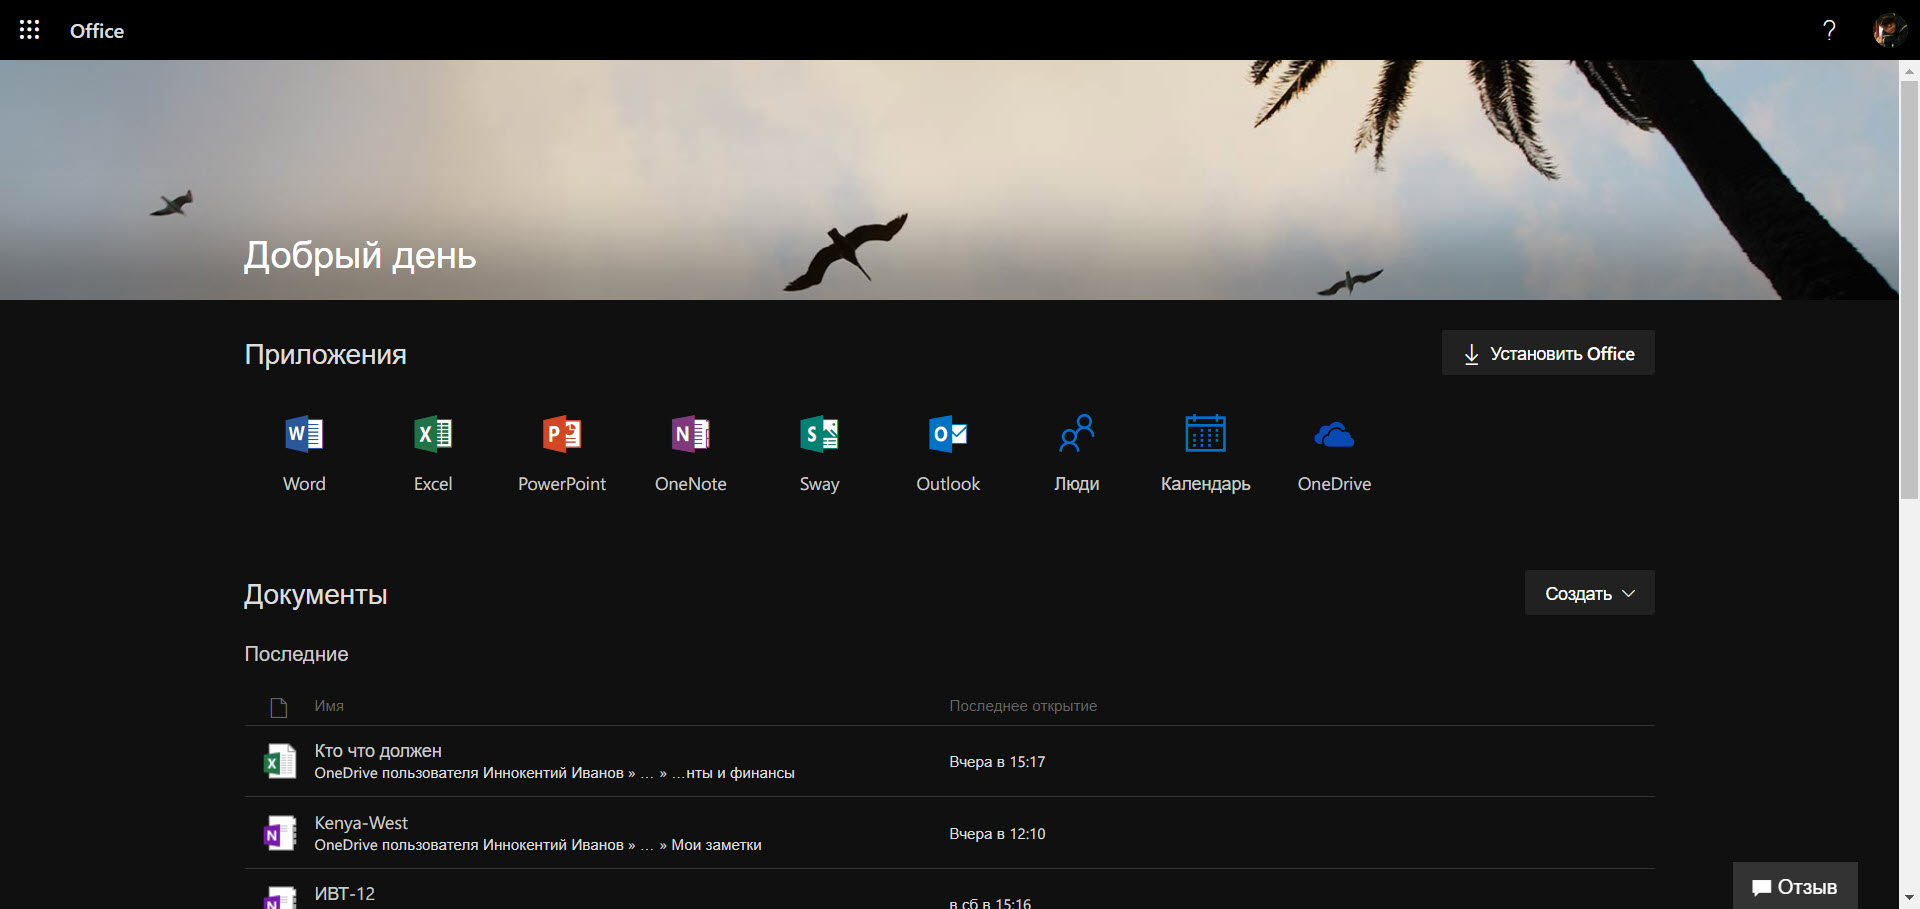Click the user profile avatar

tap(1889, 30)
